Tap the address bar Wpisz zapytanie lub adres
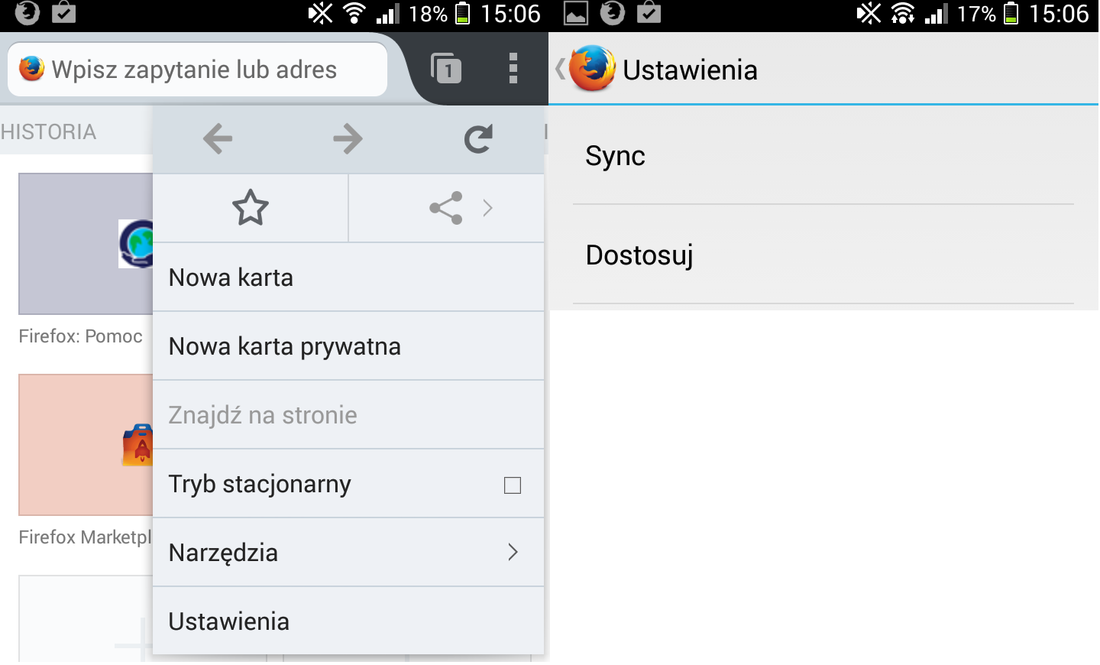 tap(197, 69)
